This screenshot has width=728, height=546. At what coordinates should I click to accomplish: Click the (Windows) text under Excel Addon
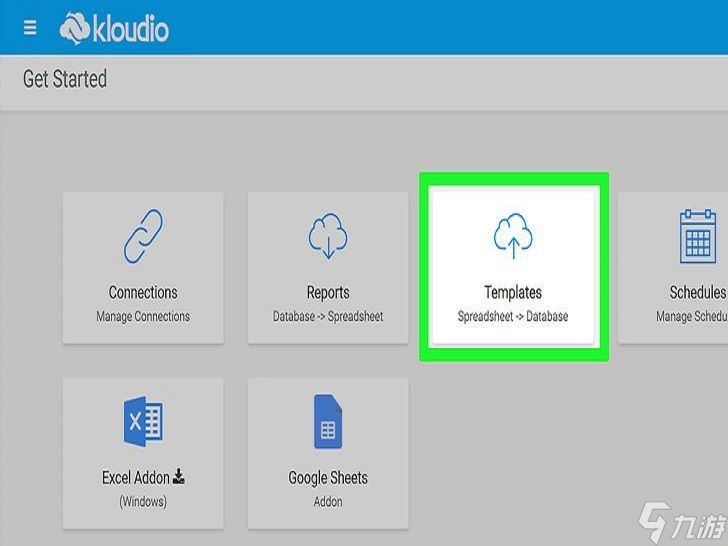tap(143, 501)
